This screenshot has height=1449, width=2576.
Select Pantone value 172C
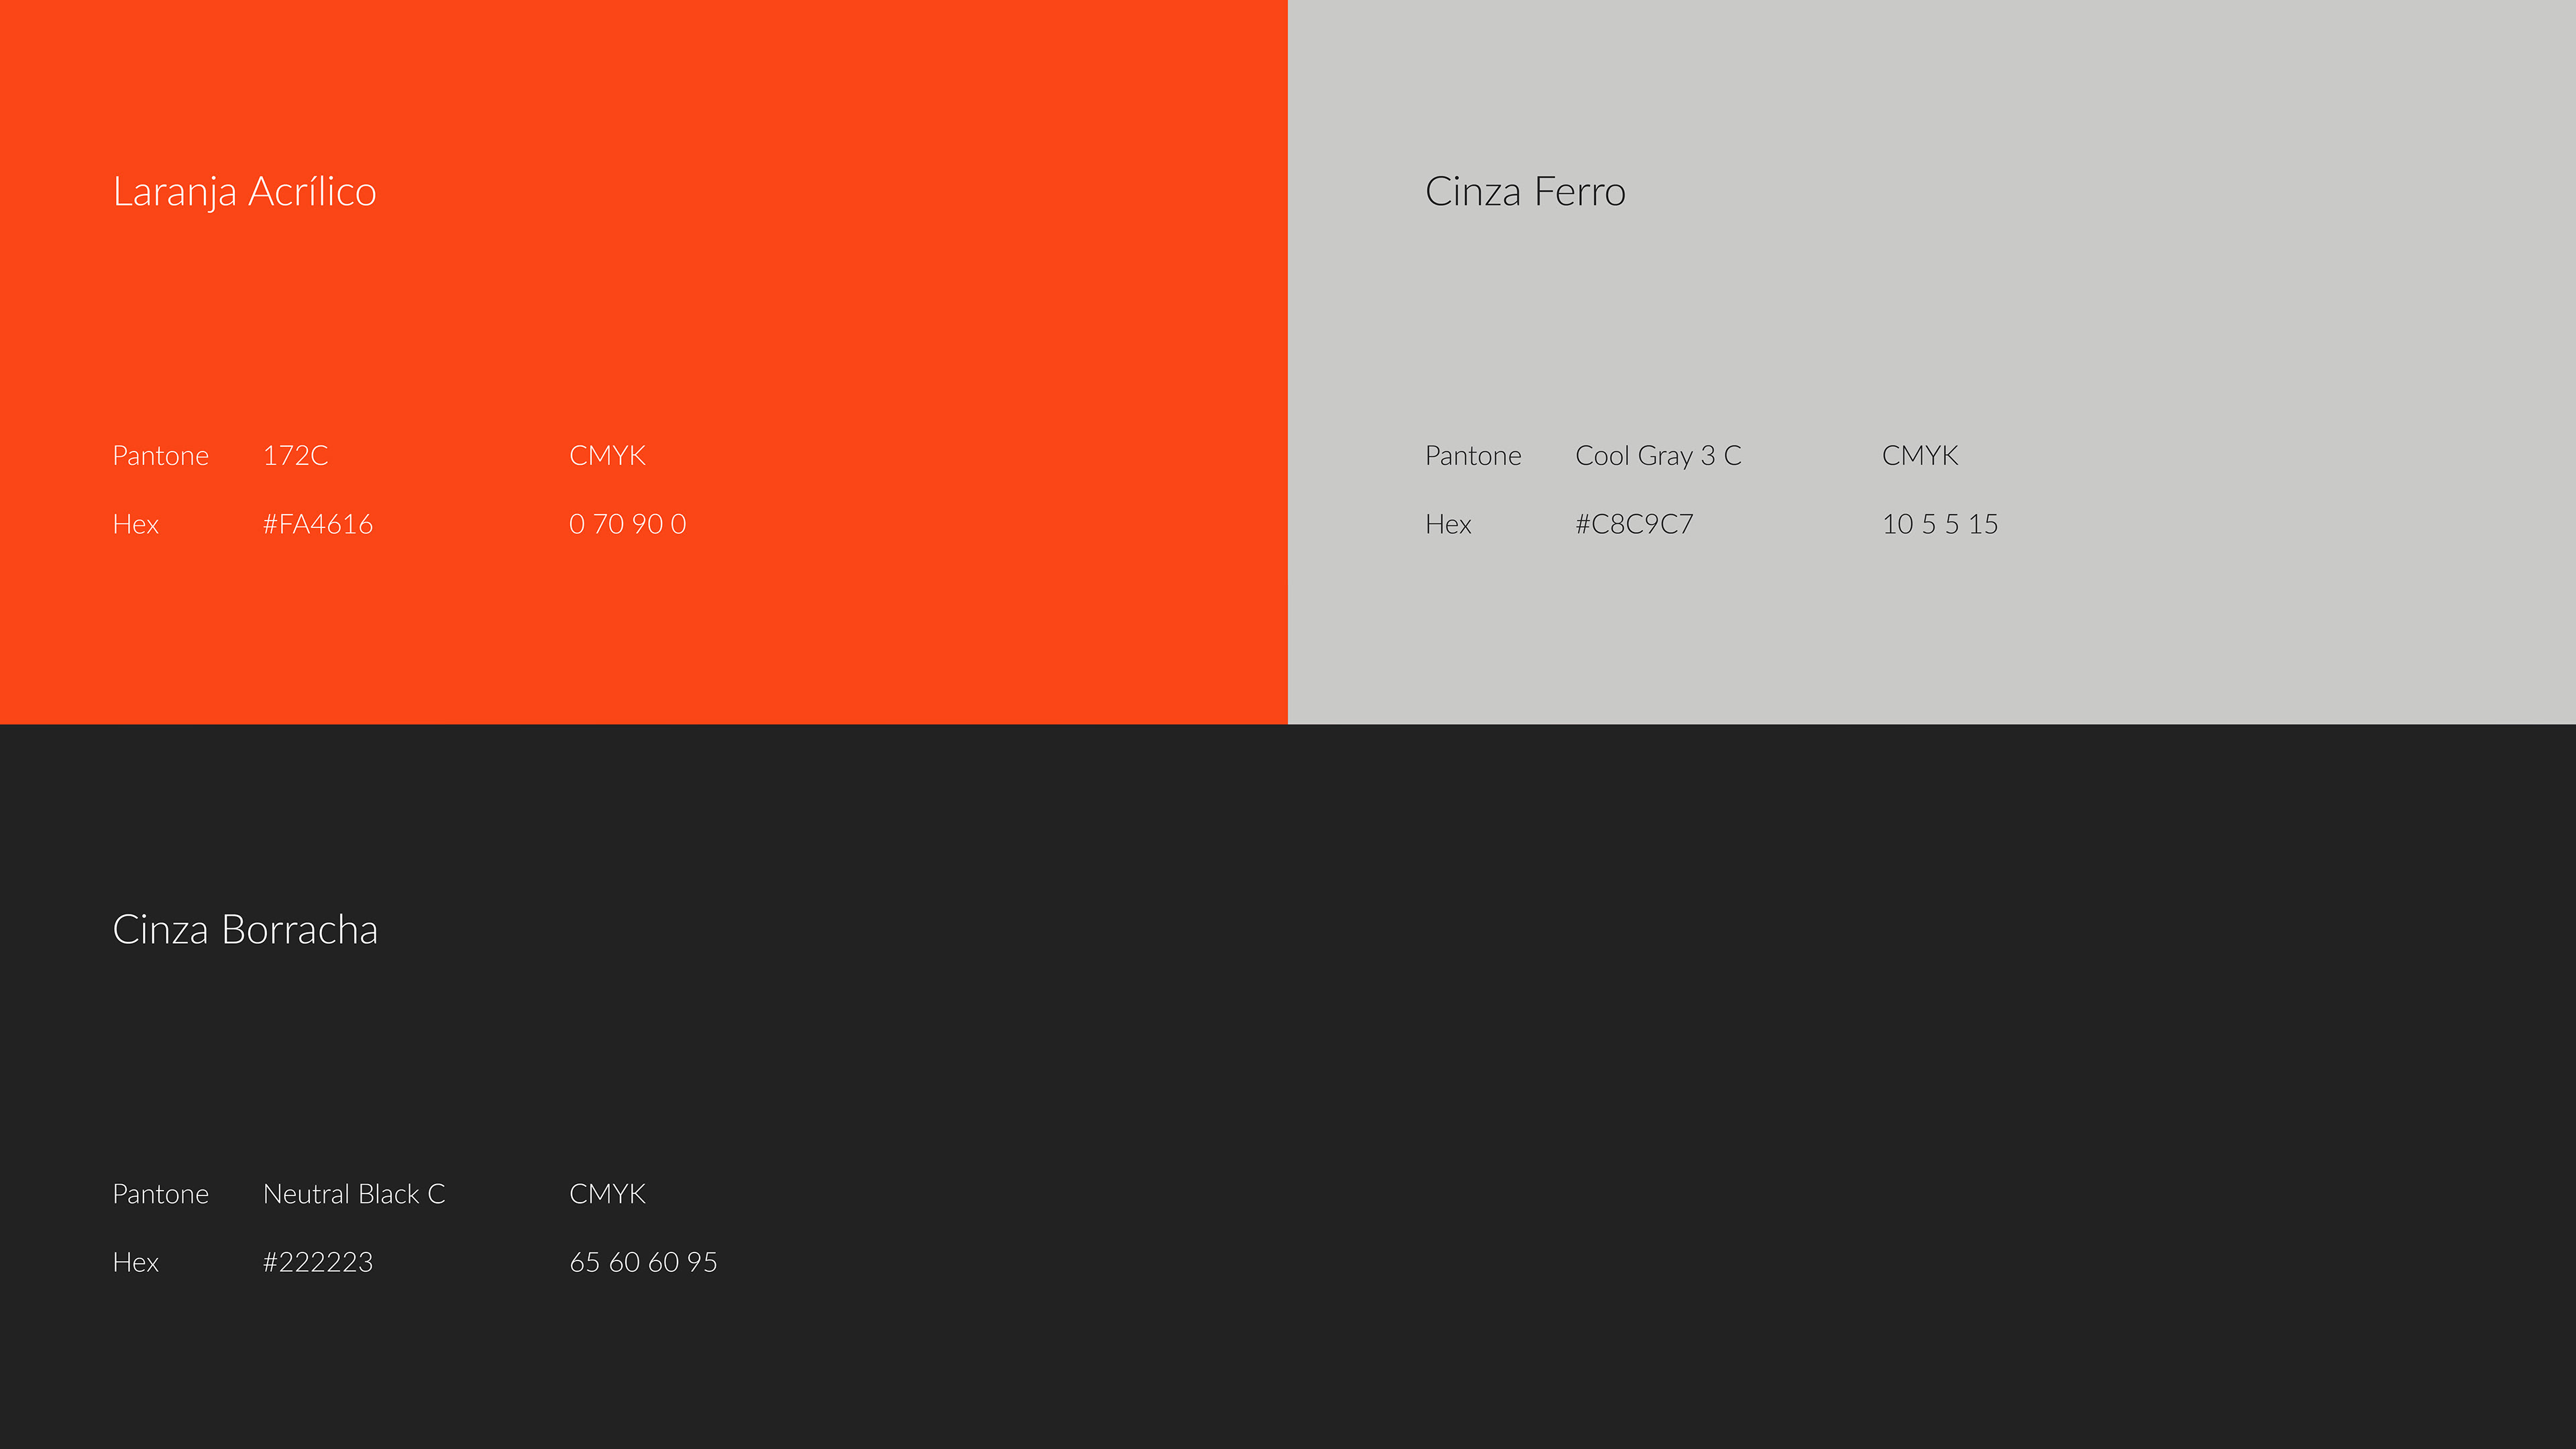[x=295, y=455]
